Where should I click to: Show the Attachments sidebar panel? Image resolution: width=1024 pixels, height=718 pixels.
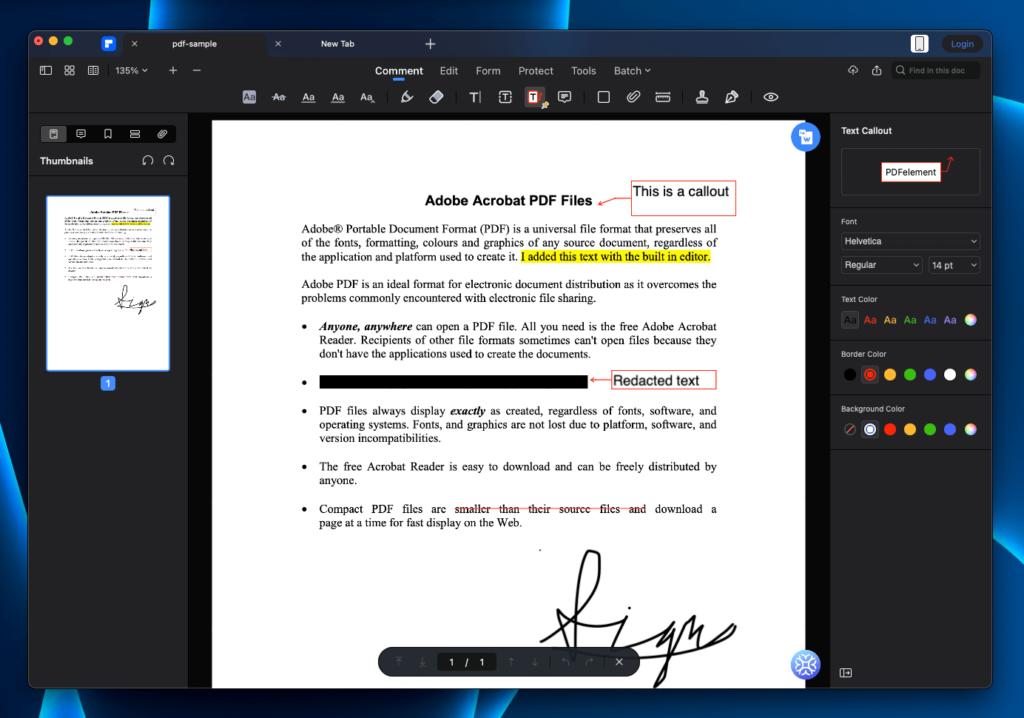coord(162,134)
